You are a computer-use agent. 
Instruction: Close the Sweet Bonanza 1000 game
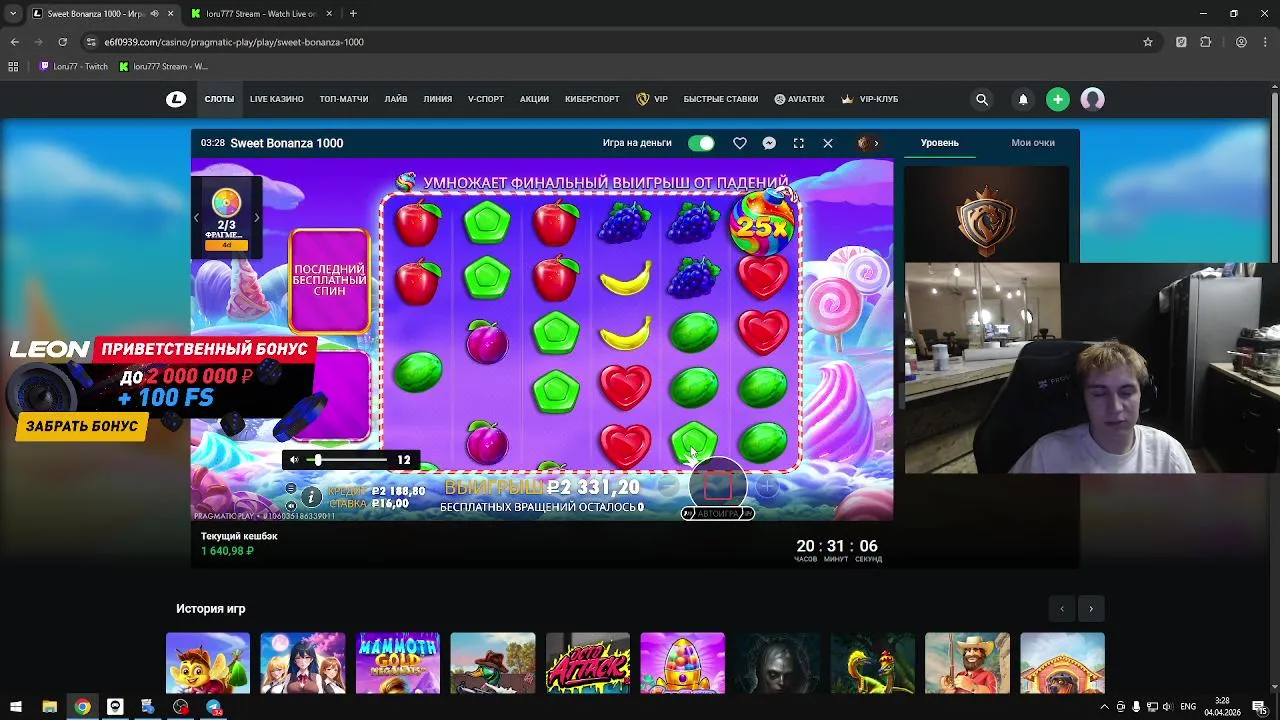[828, 143]
